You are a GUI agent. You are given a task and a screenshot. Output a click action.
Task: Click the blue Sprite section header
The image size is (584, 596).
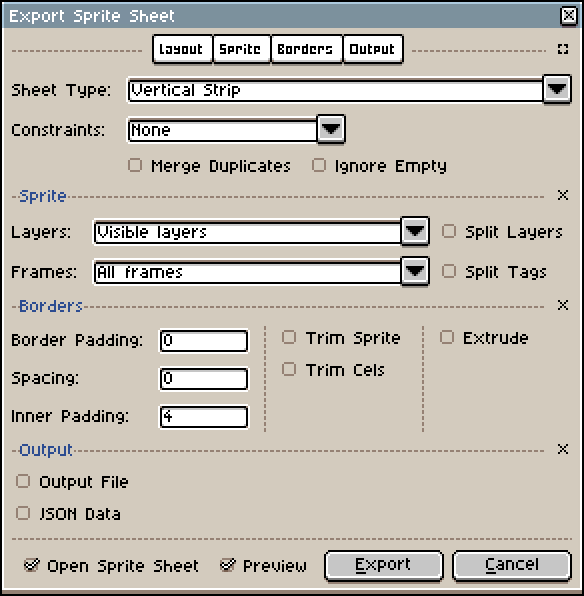(43, 196)
